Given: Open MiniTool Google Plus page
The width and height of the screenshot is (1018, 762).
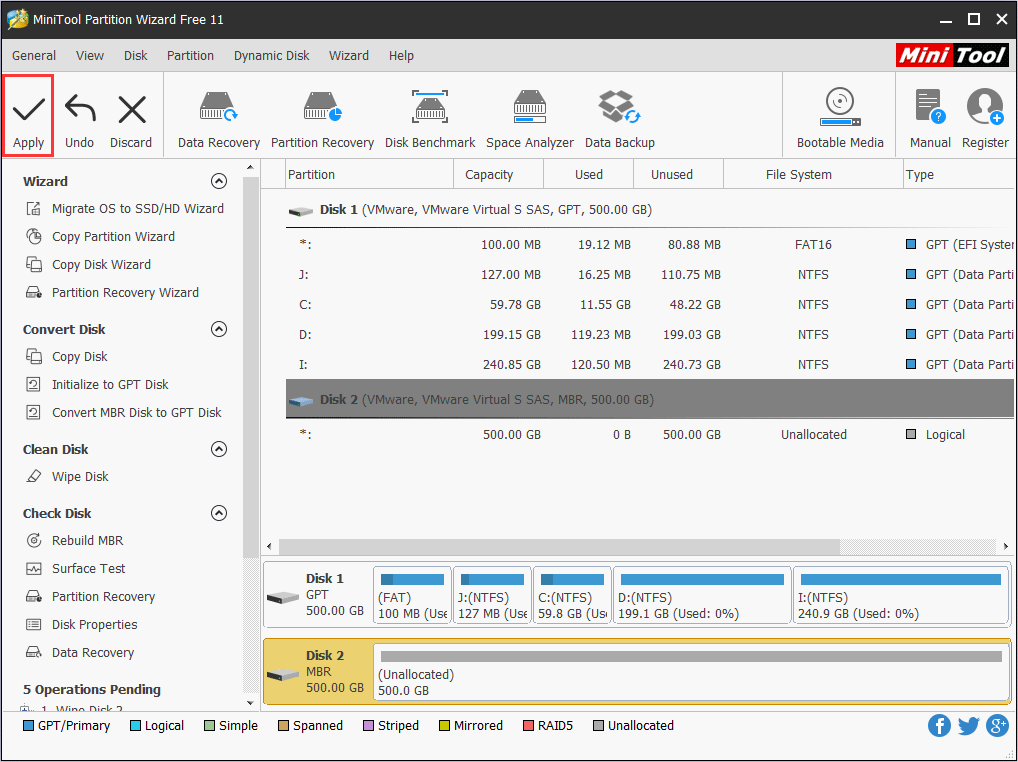Looking at the screenshot, I should point(997,726).
